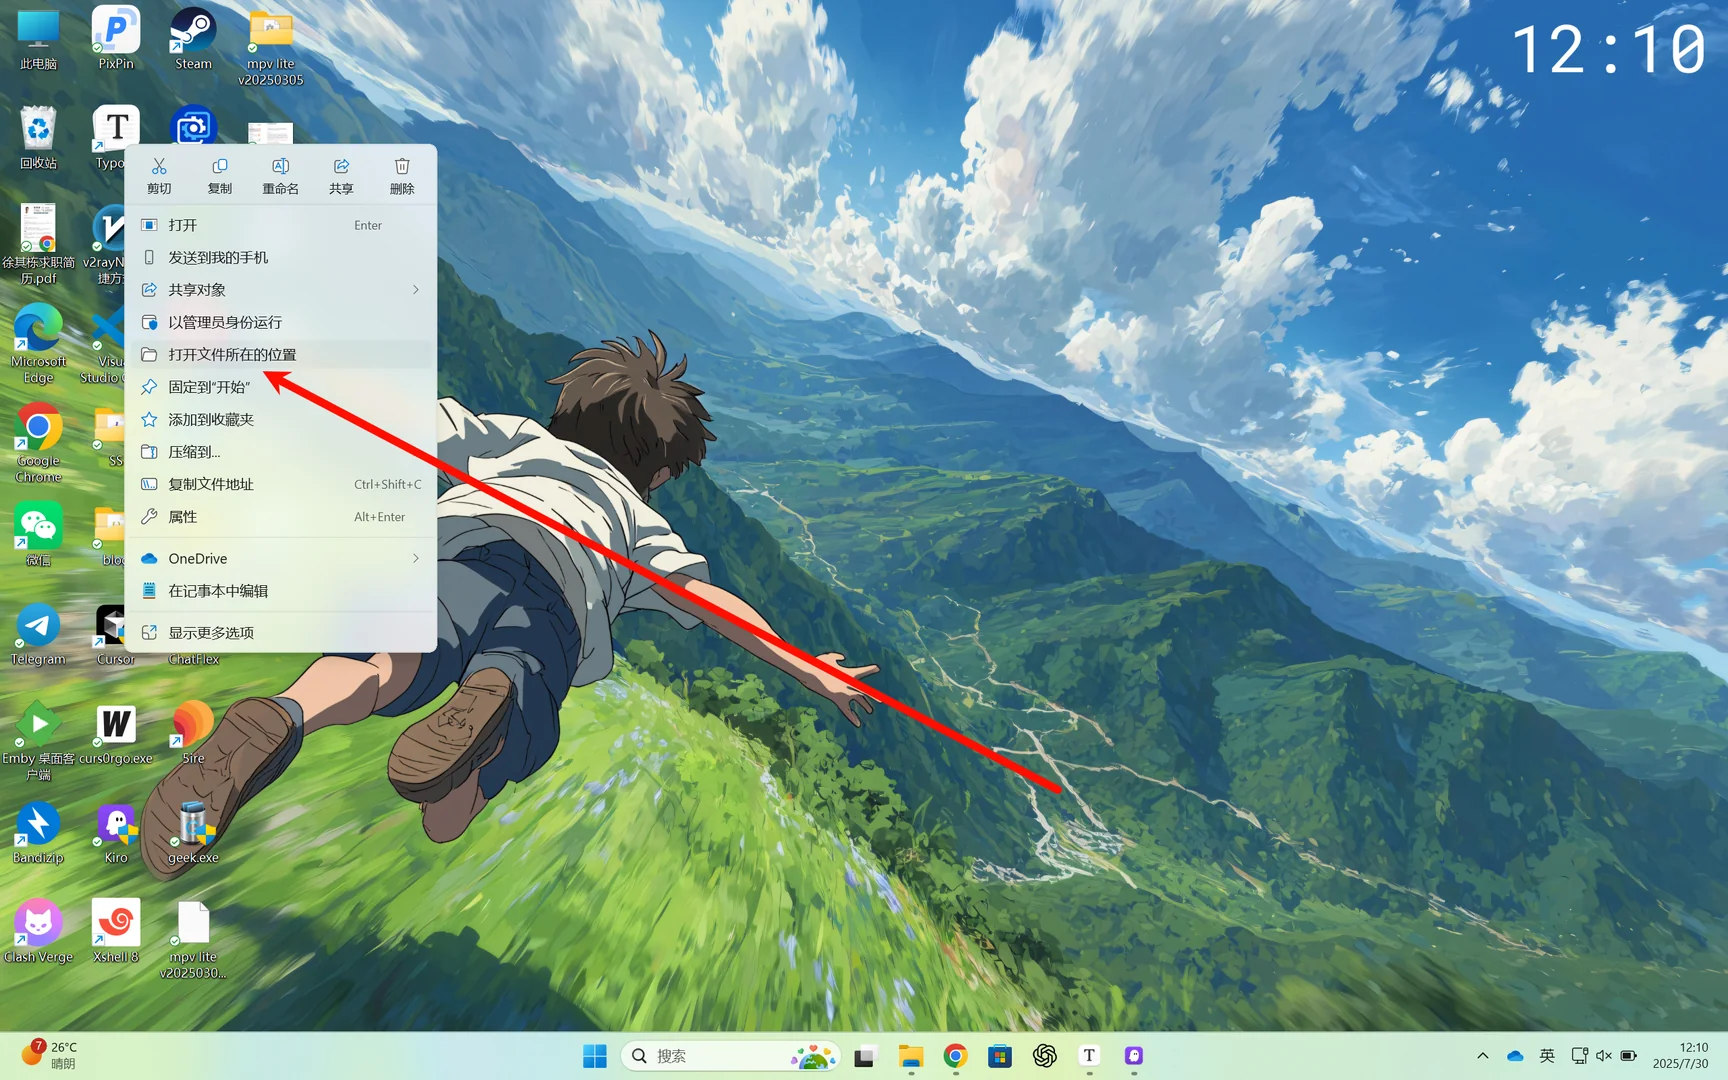Screen dimensions: 1728x1080
Task: Switch the 英 input method indicator
Action: 1547,1056
